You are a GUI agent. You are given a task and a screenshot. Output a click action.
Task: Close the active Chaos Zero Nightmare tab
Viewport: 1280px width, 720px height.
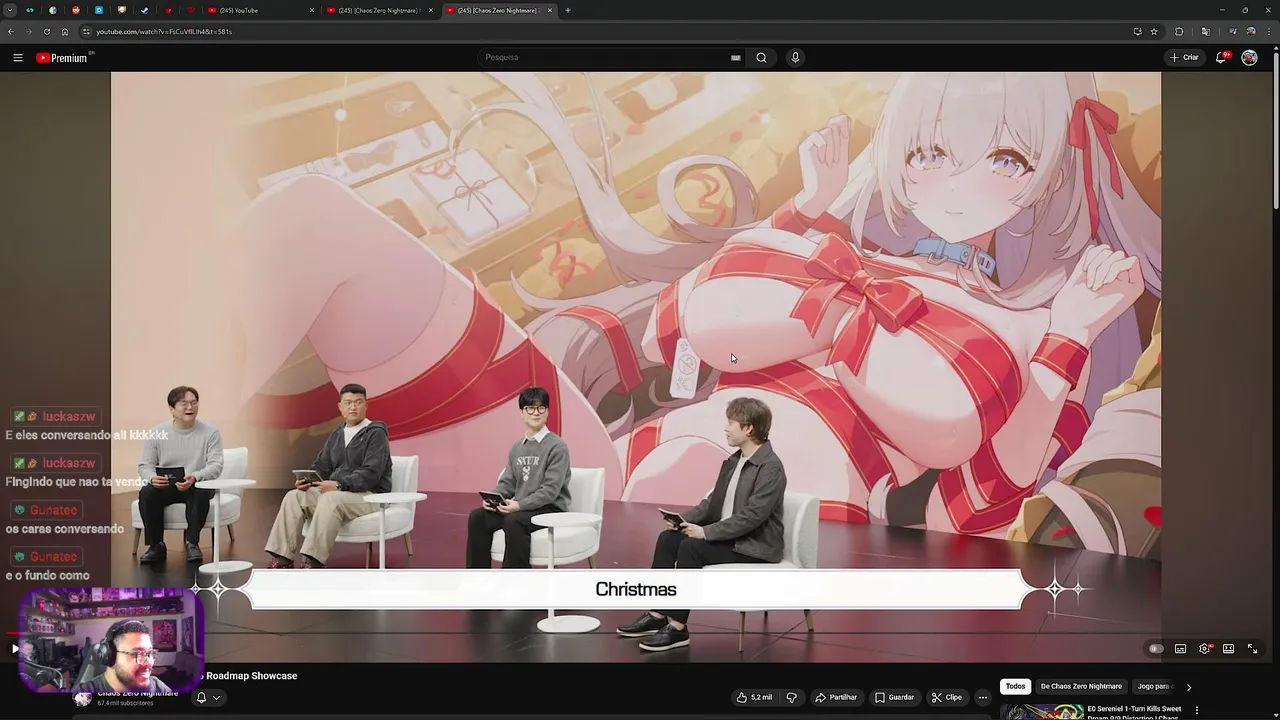pos(550,10)
